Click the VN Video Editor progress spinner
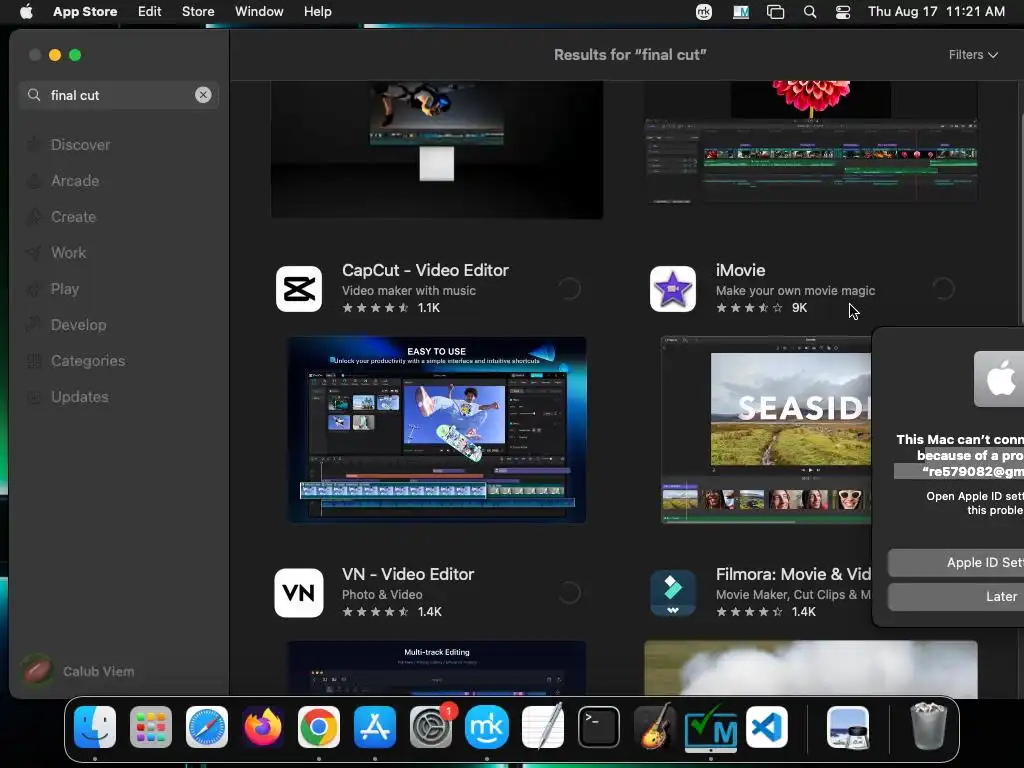Image resolution: width=1024 pixels, height=768 pixels. (x=569, y=593)
